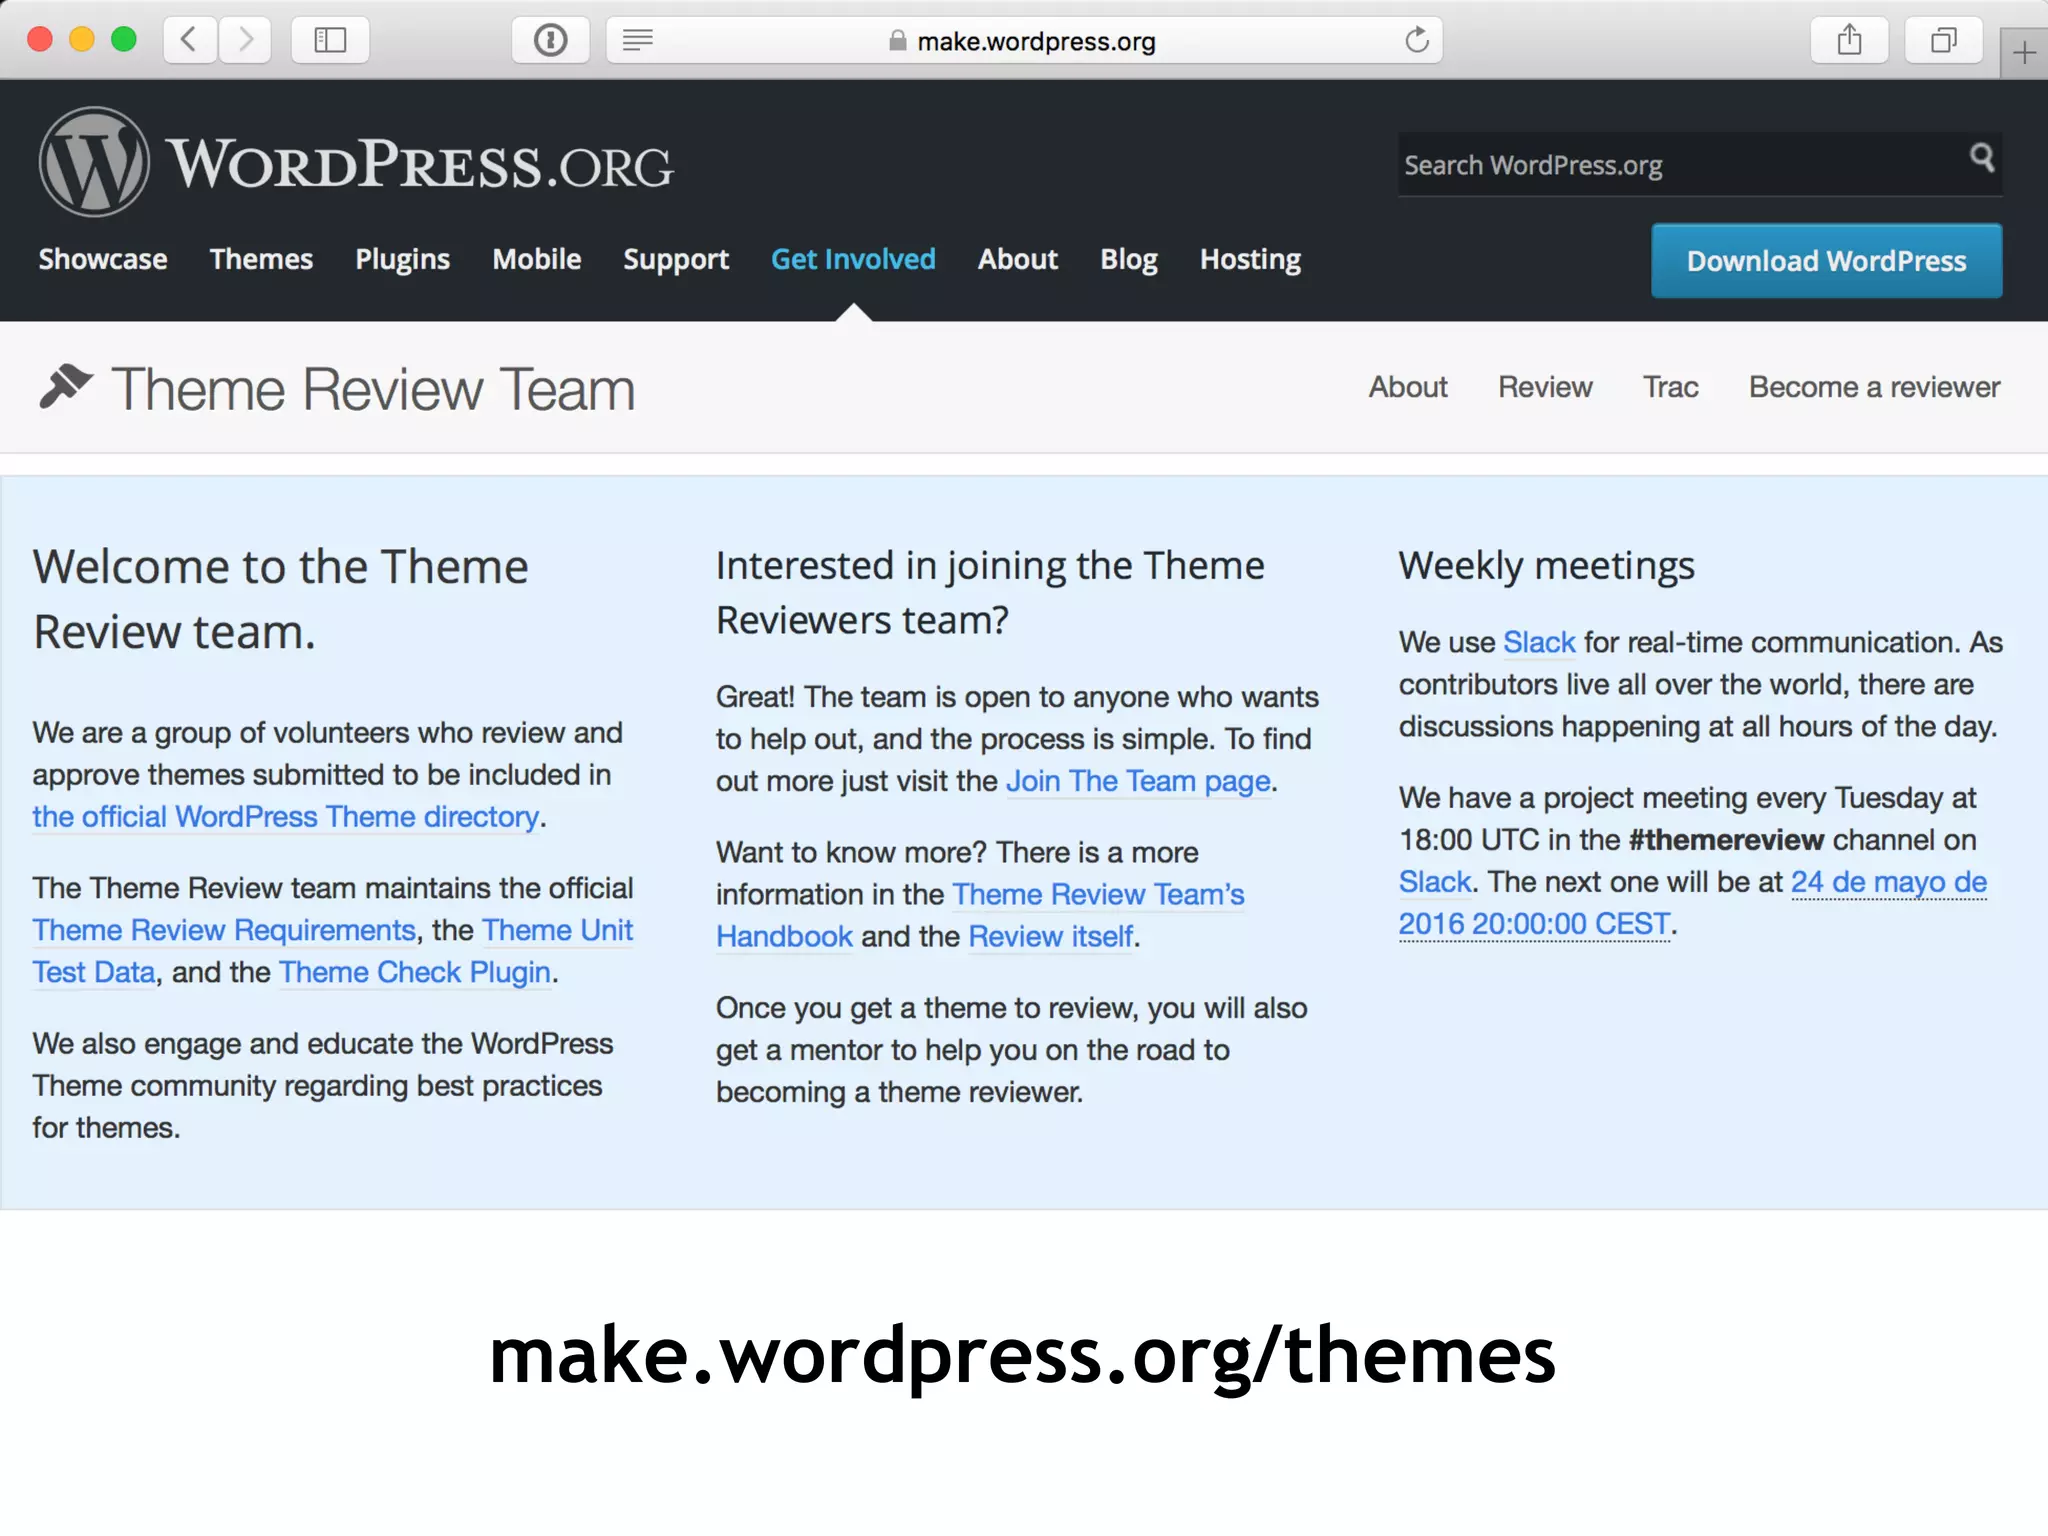Image resolution: width=2048 pixels, height=1536 pixels.
Task: Open Theme Review Requirements link
Action: 224,930
